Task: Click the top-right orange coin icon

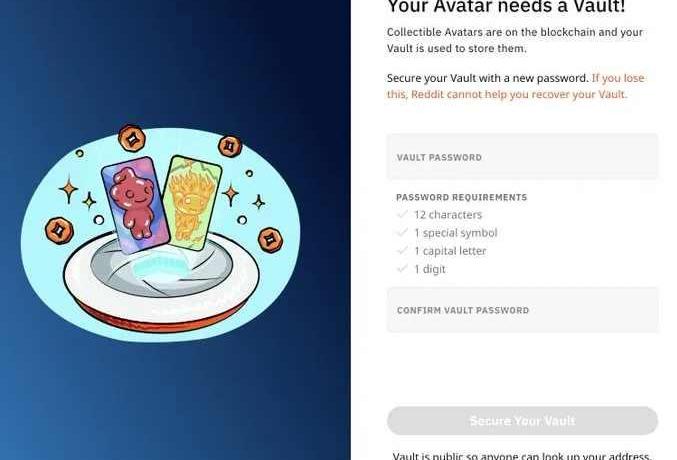Action: 230,146
